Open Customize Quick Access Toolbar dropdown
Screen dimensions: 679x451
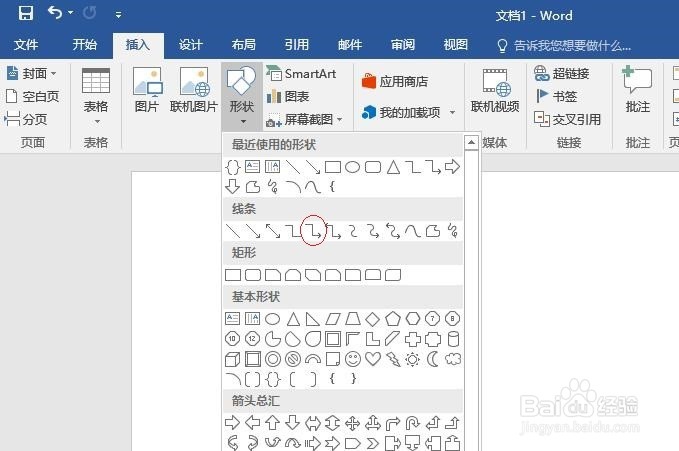point(118,15)
